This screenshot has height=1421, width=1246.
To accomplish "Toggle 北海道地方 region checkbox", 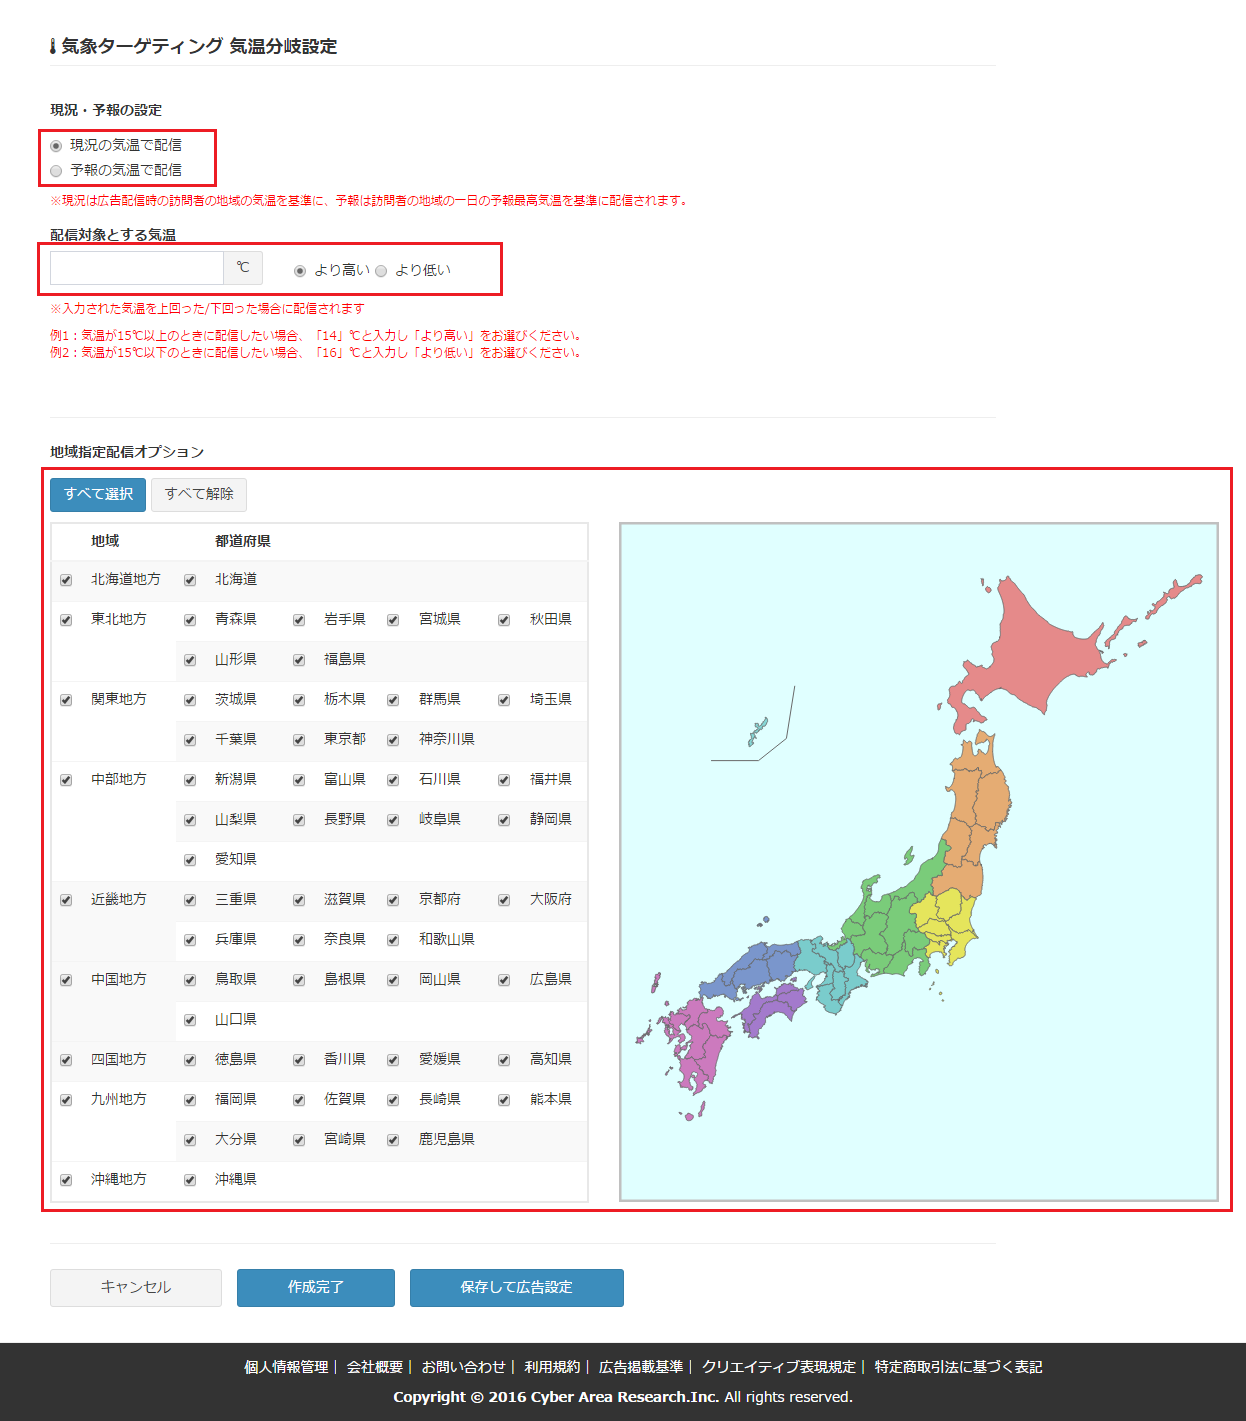I will [x=66, y=580].
